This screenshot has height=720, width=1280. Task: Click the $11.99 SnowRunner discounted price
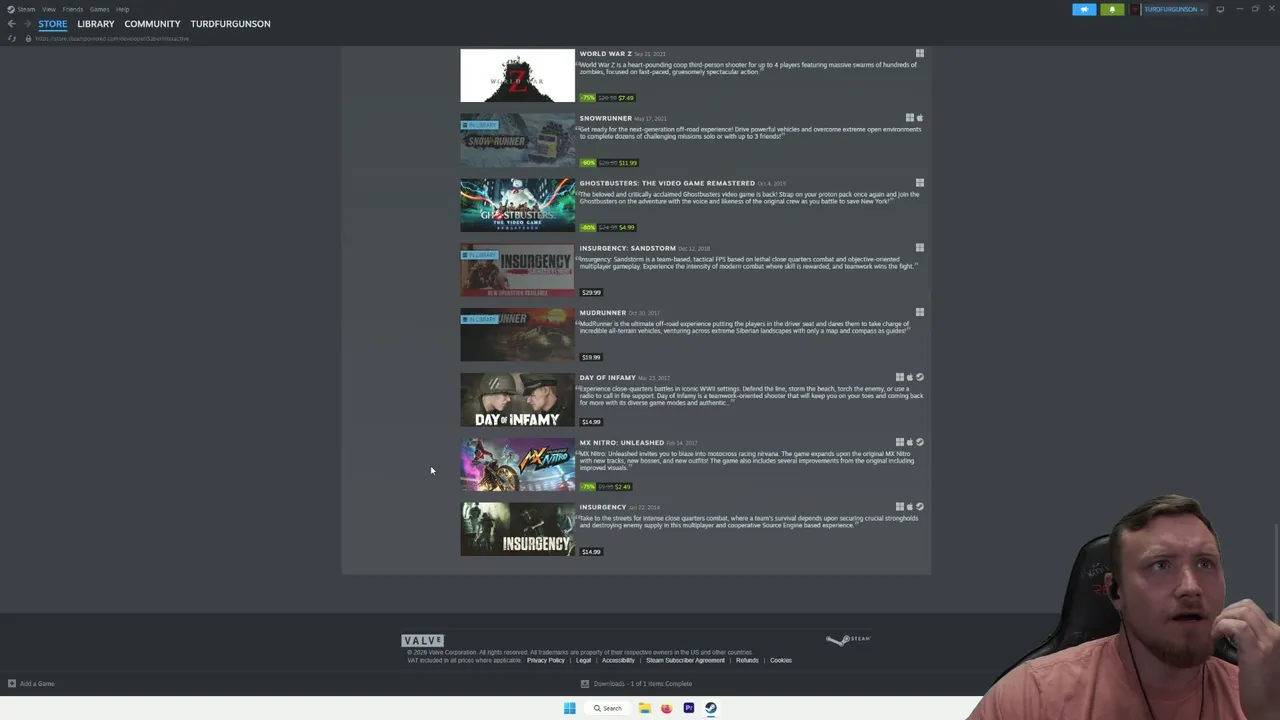point(628,163)
